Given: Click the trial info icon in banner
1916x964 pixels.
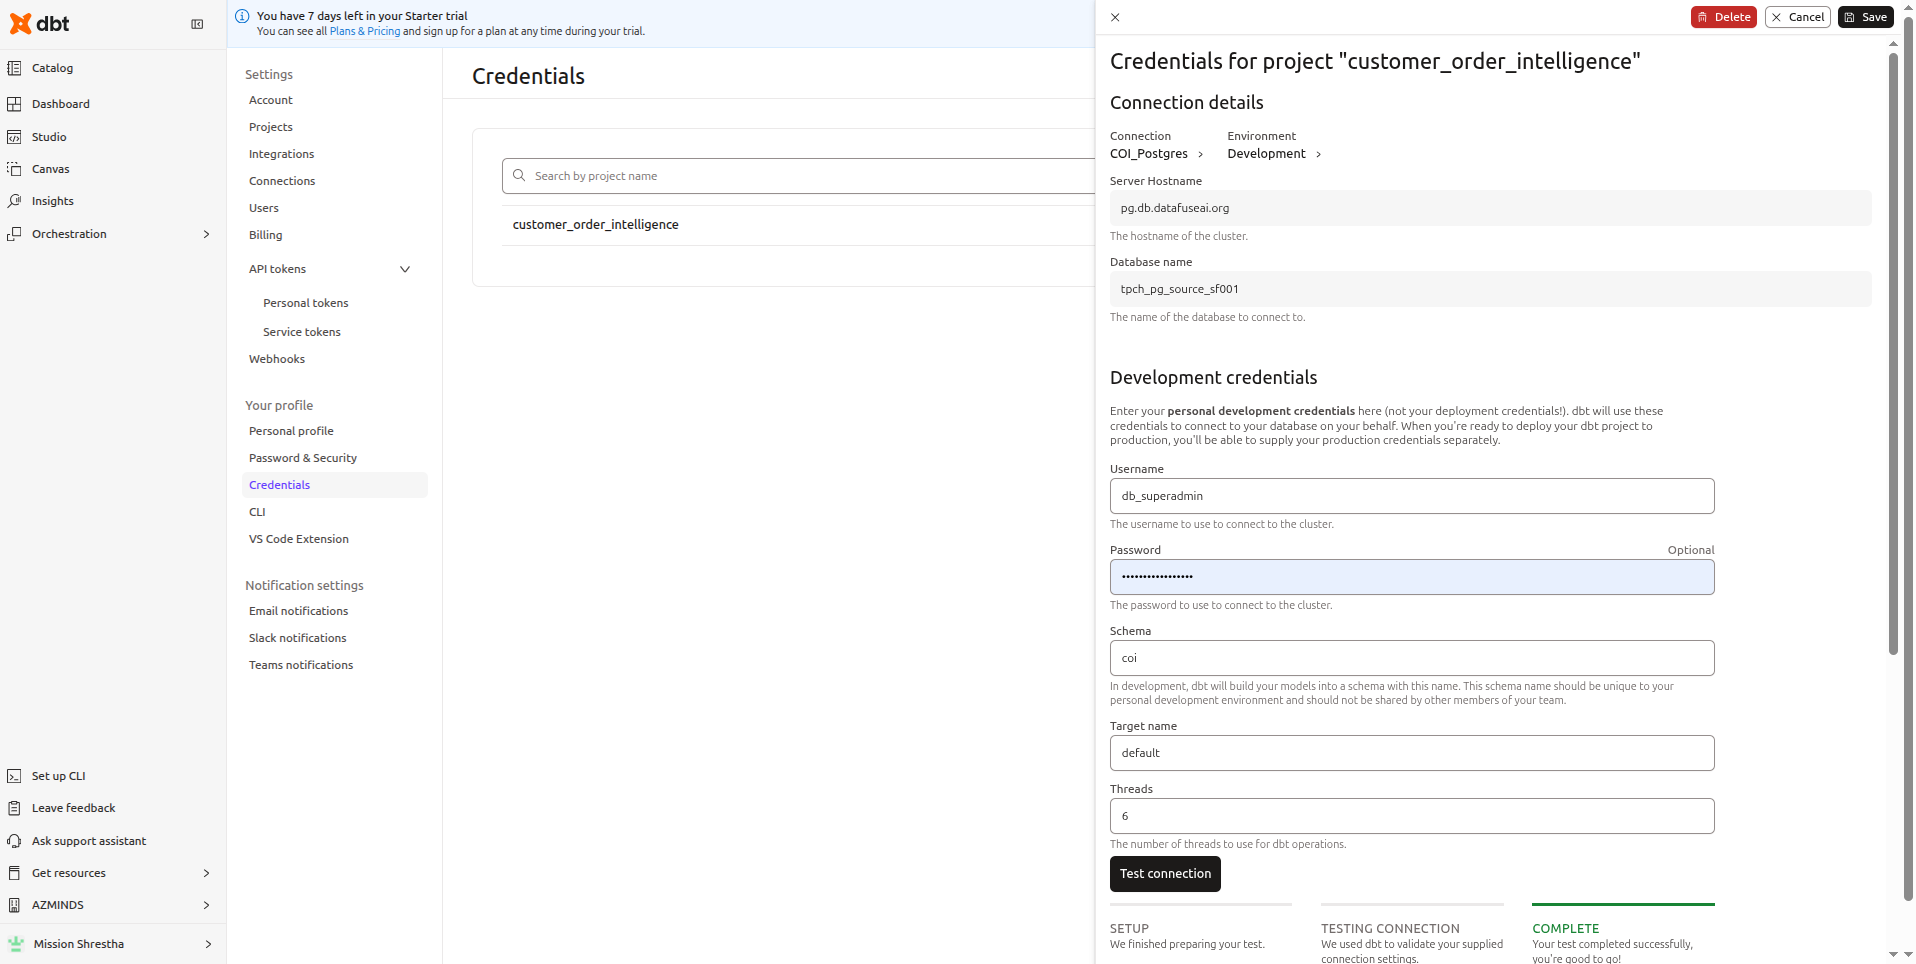Looking at the screenshot, I should pos(242,16).
